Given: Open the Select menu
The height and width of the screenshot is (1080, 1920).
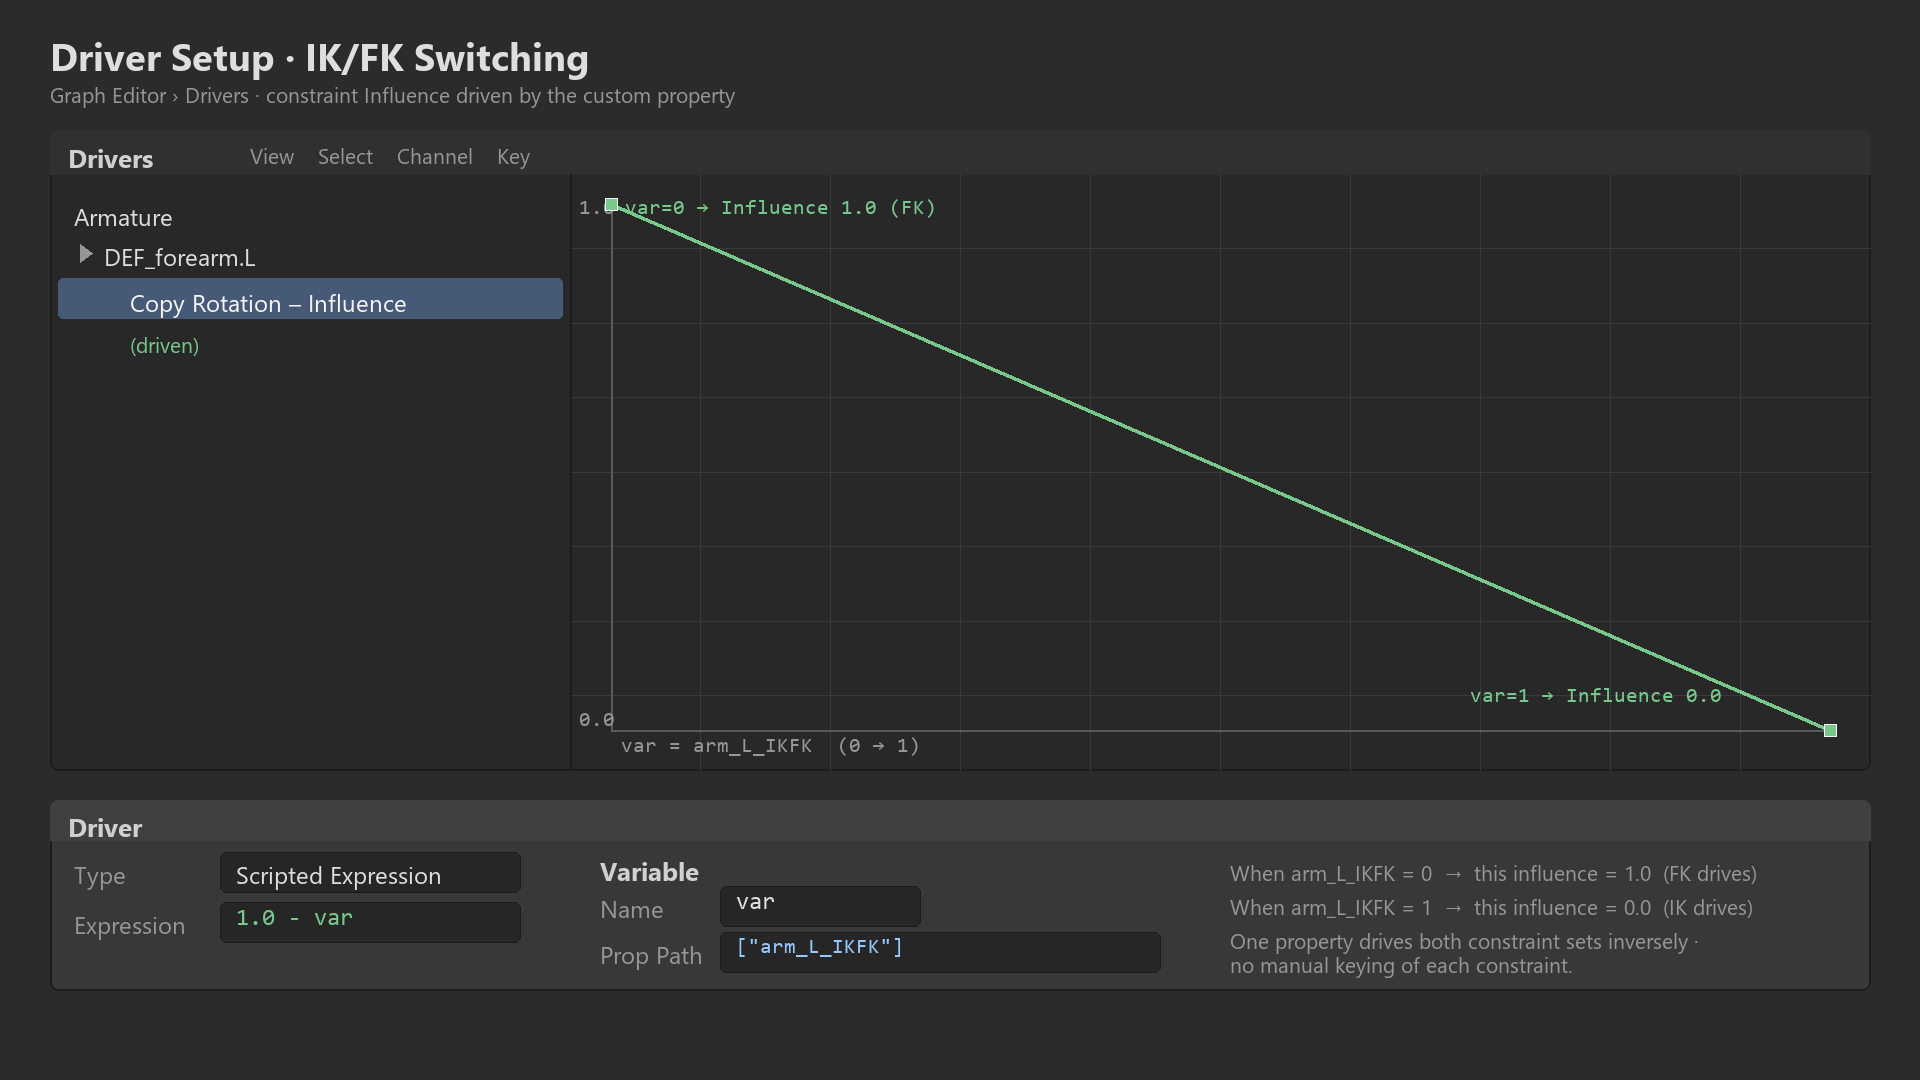Looking at the screenshot, I should pos(345,157).
